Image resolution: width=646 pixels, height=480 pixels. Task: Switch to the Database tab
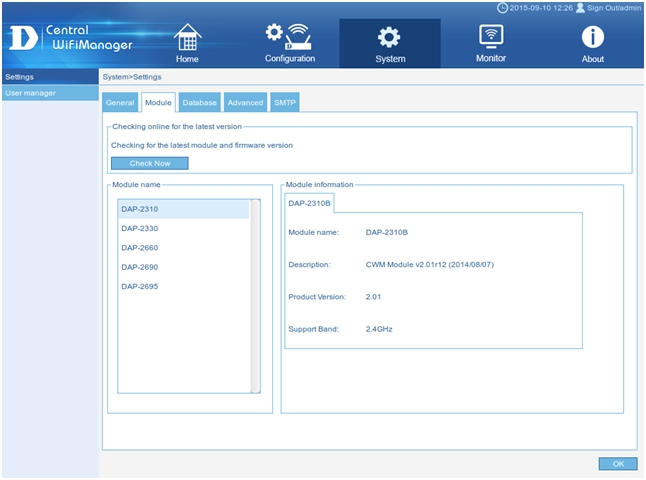click(x=199, y=102)
